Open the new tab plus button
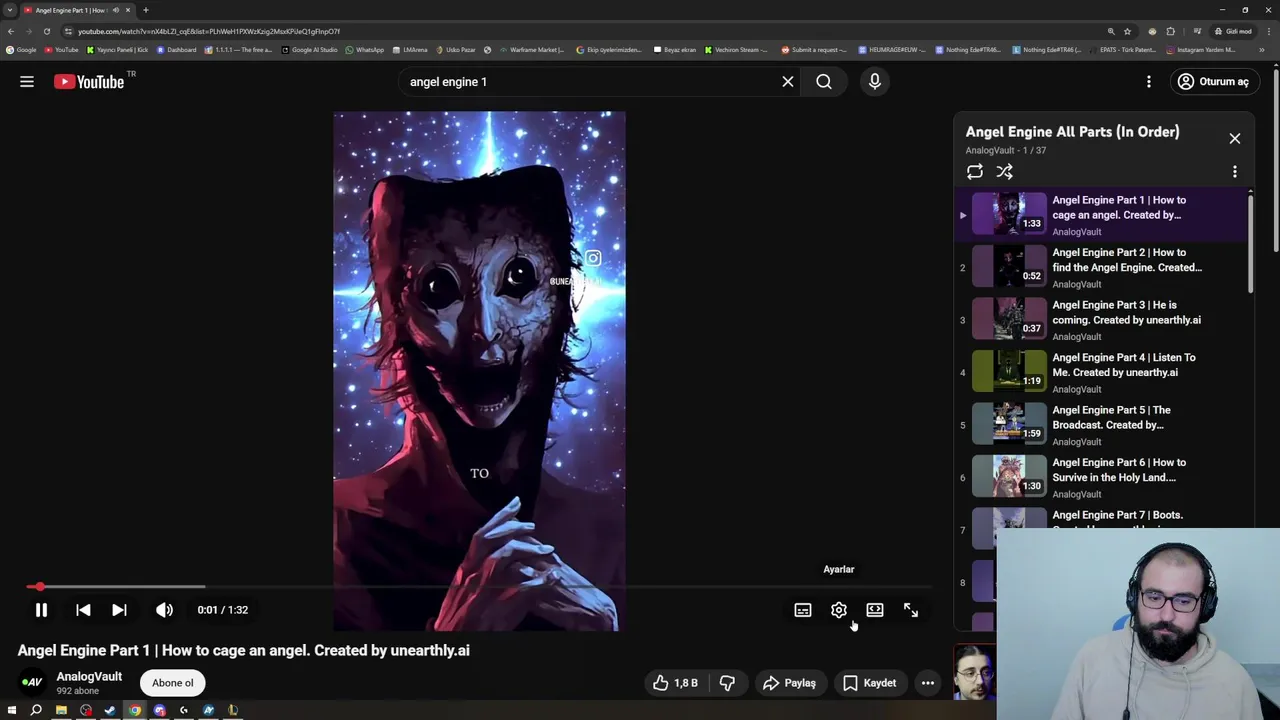The width and height of the screenshot is (1280, 720). click(145, 10)
